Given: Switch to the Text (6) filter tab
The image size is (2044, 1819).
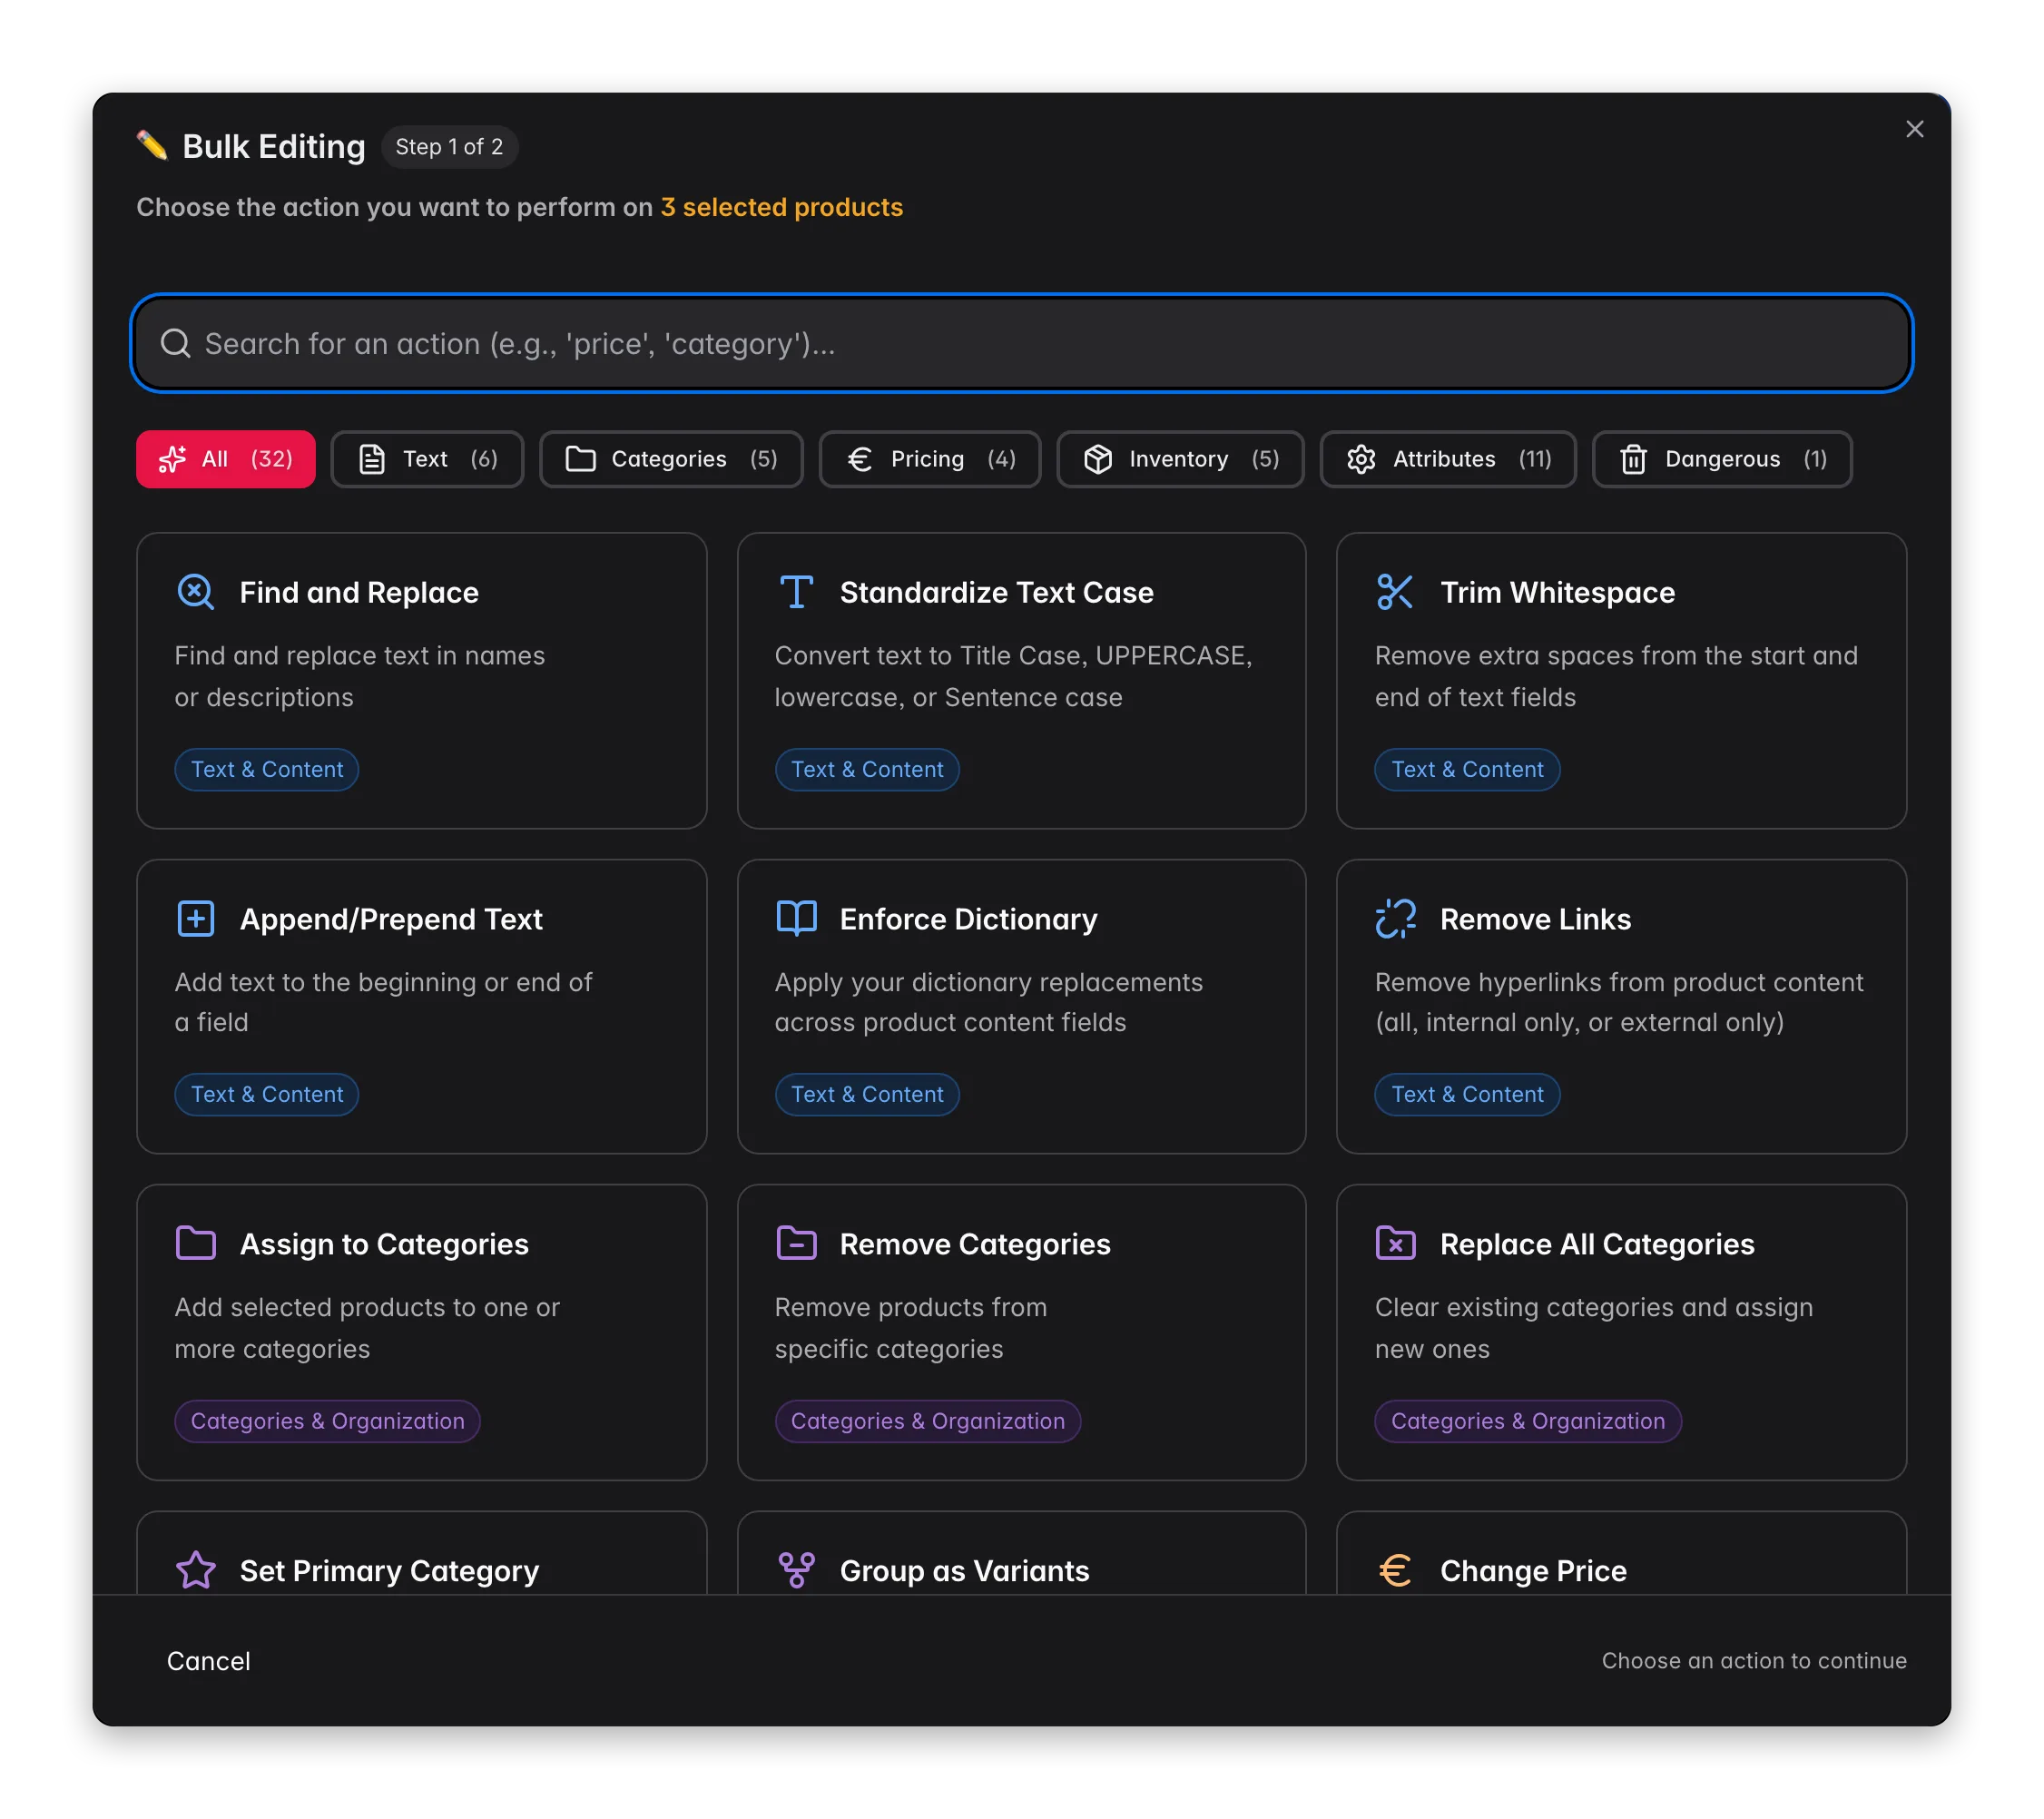Looking at the screenshot, I should tap(427, 459).
